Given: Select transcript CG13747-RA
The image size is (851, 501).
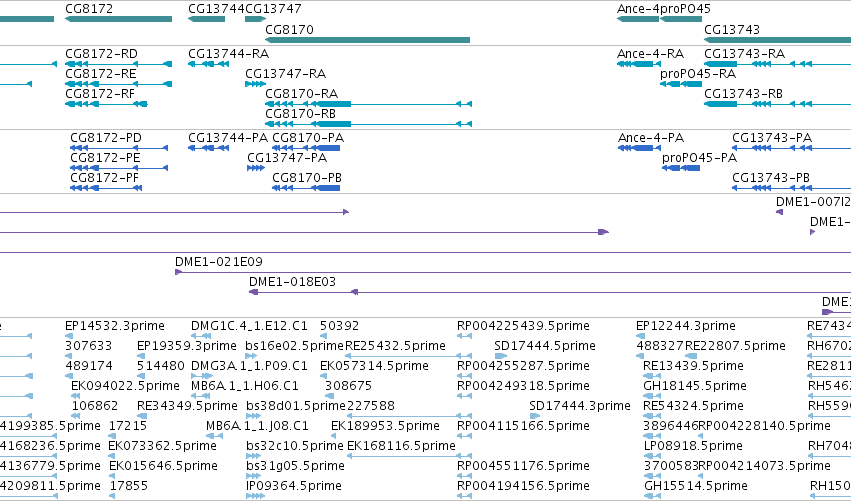Looking at the screenshot, I should click(256, 84).
